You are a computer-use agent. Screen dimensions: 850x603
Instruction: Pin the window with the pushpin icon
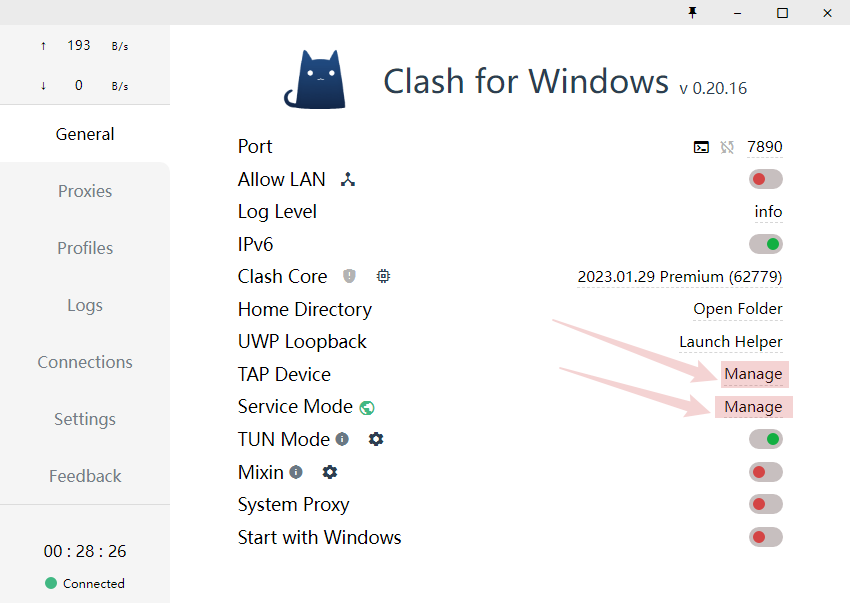pyautogui.click(x=692, y=12)
